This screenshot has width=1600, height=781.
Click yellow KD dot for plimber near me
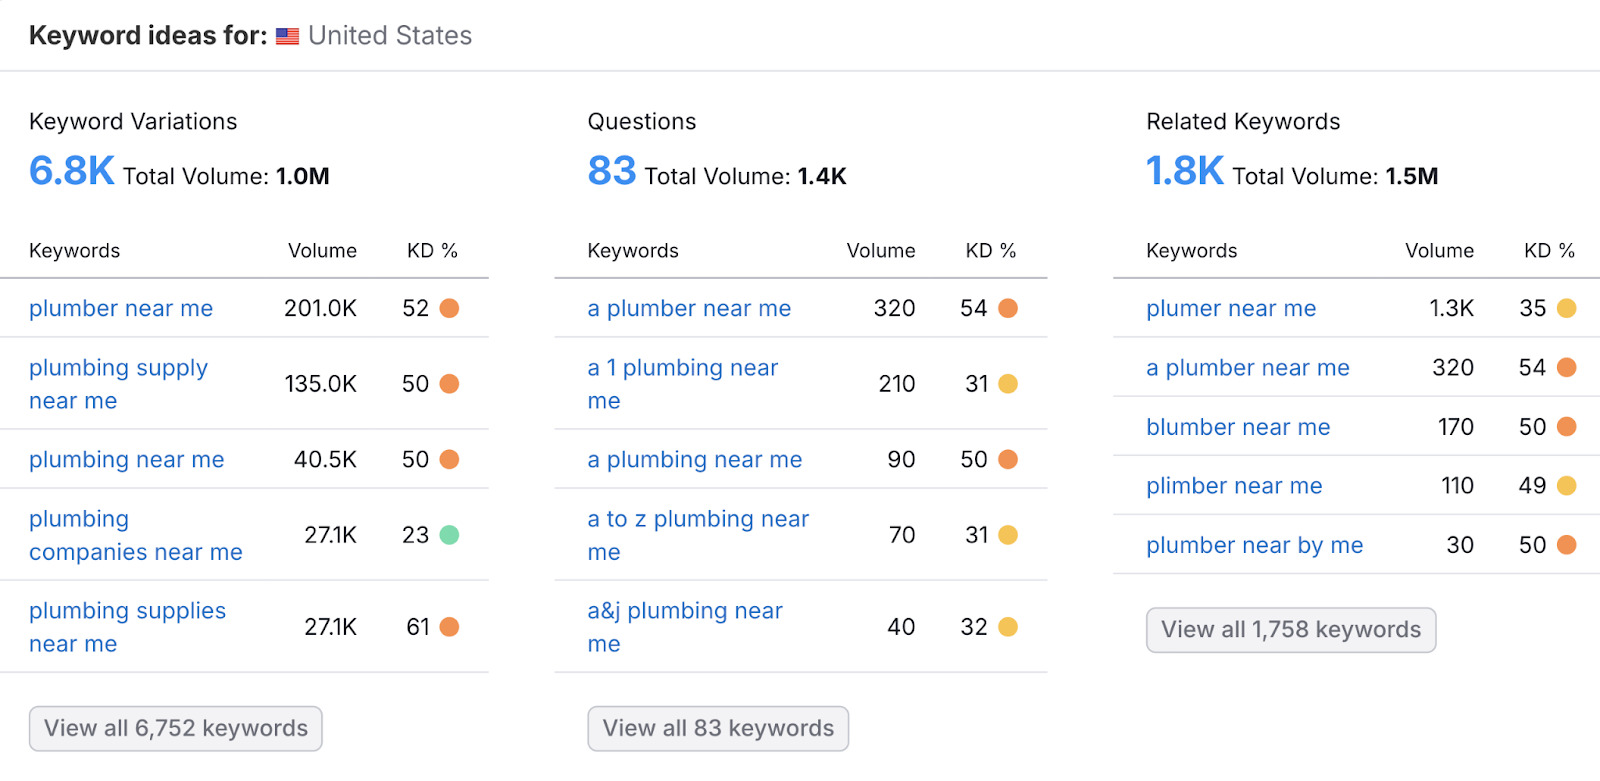1566,486
